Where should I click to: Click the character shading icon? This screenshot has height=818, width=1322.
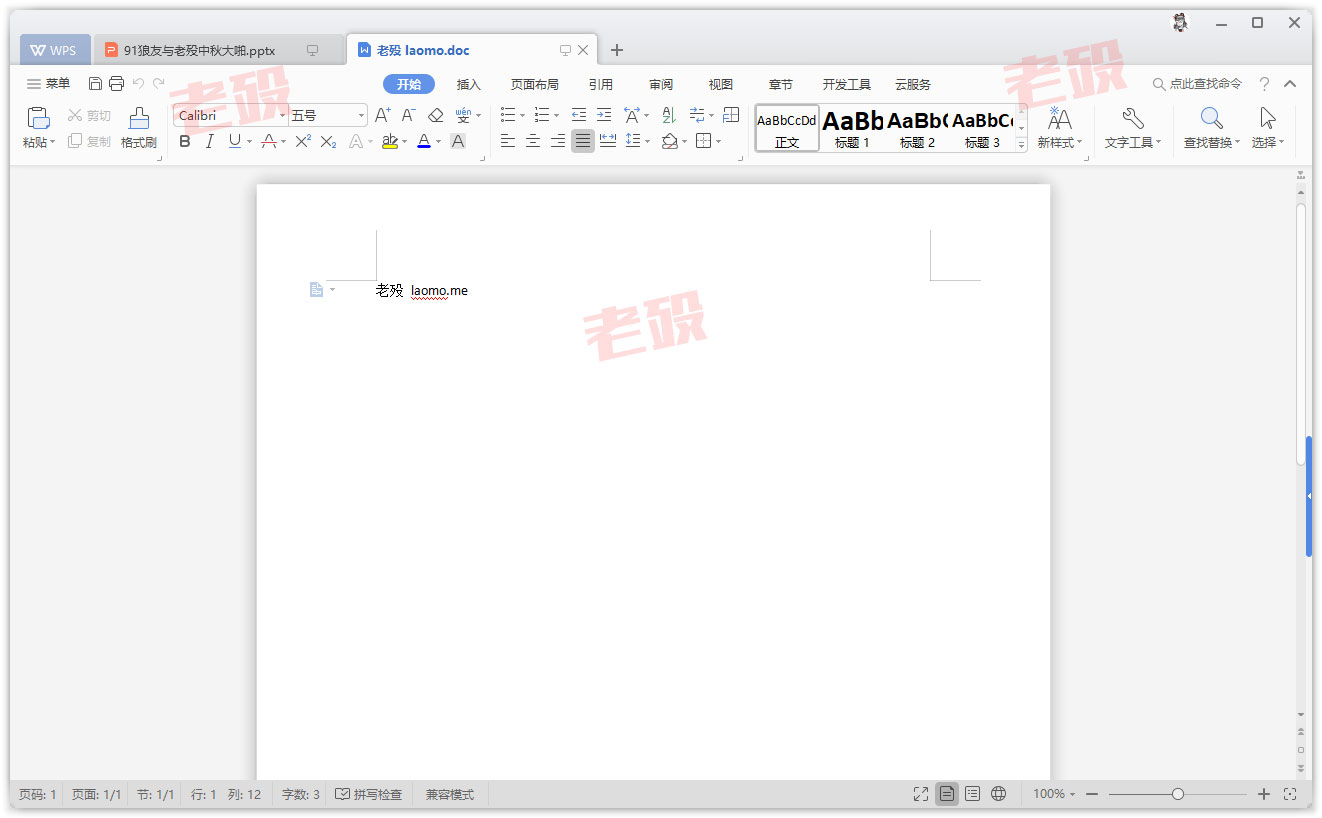(x=458, y=142)
